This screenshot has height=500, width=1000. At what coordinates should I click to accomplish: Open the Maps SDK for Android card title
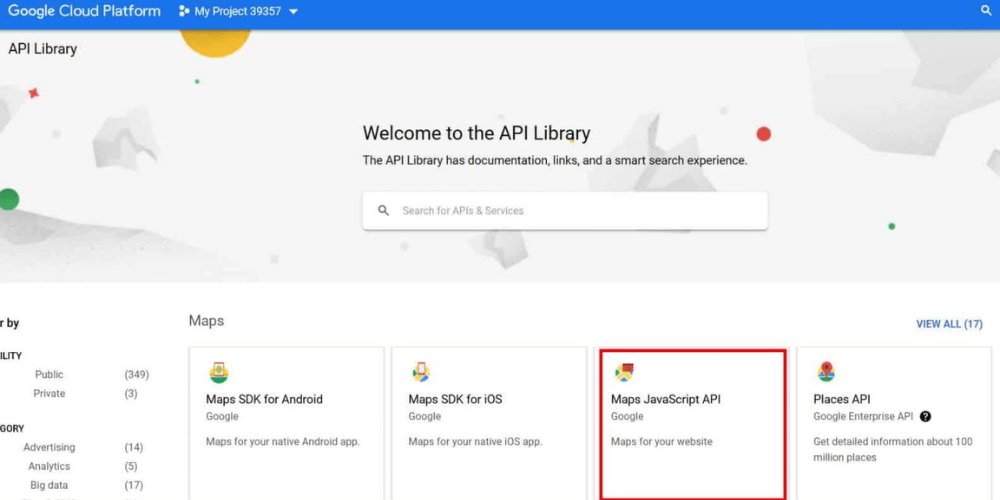(264, 399)
